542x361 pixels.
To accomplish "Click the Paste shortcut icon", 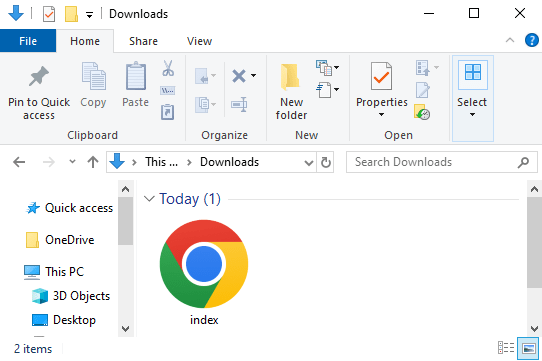I will tap(168, 112).
